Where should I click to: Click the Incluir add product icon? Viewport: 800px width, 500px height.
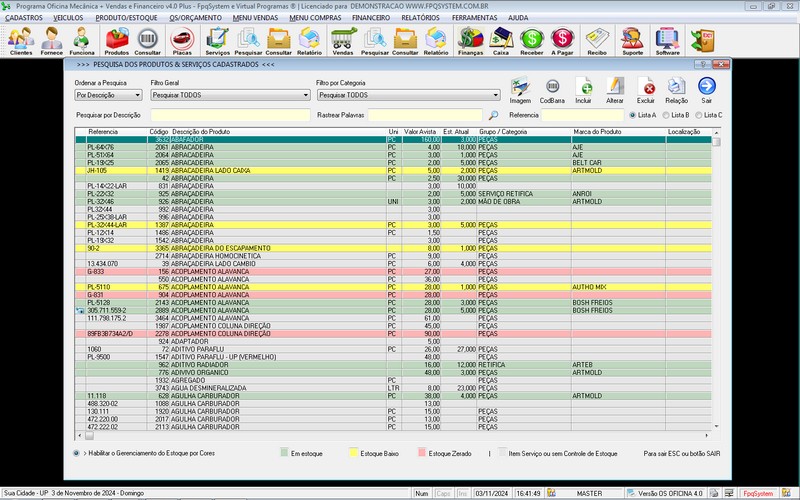coord(583,88)
